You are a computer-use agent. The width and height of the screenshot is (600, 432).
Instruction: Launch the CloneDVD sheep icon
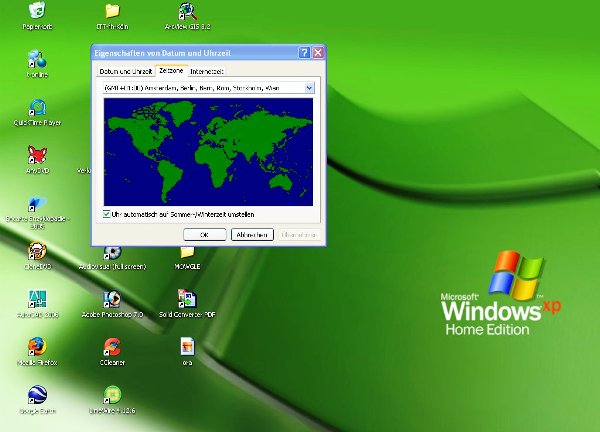[37, 251]
